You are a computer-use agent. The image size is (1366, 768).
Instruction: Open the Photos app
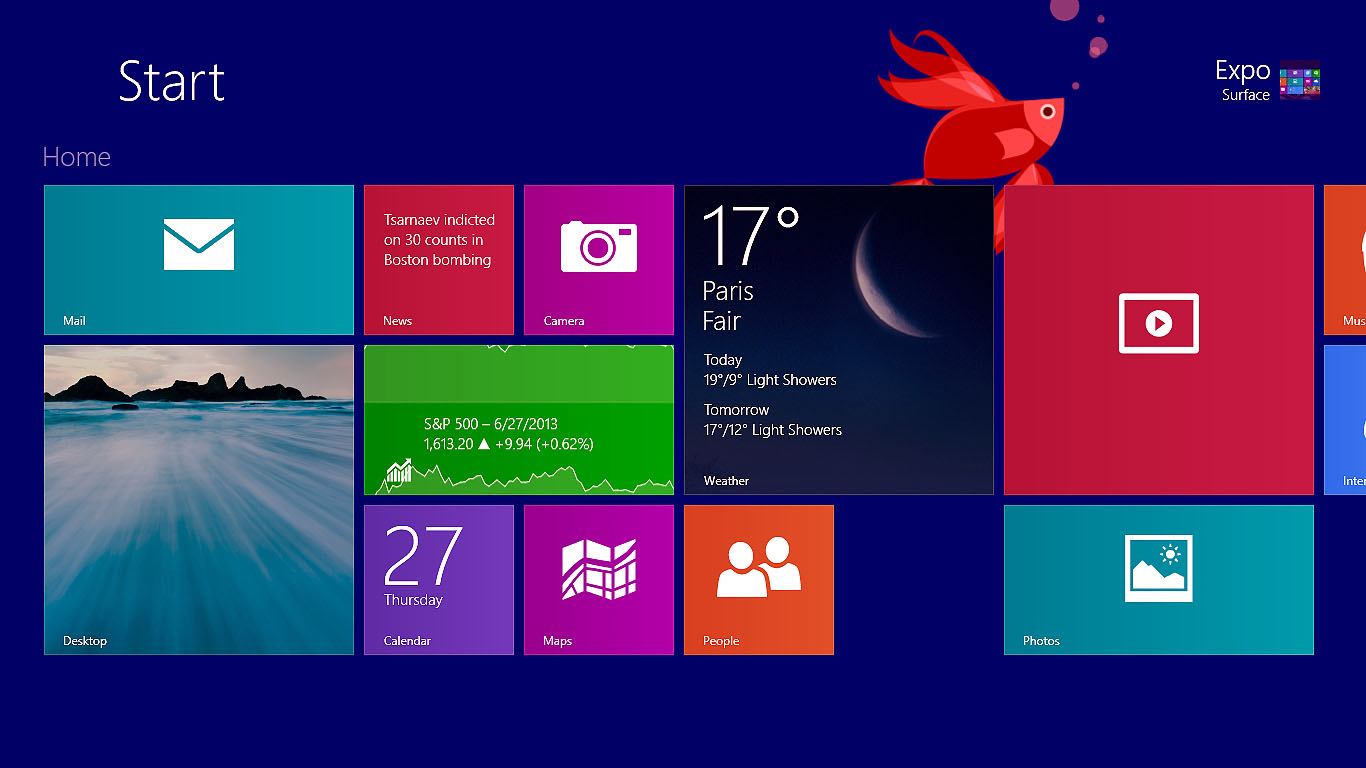1158,580
